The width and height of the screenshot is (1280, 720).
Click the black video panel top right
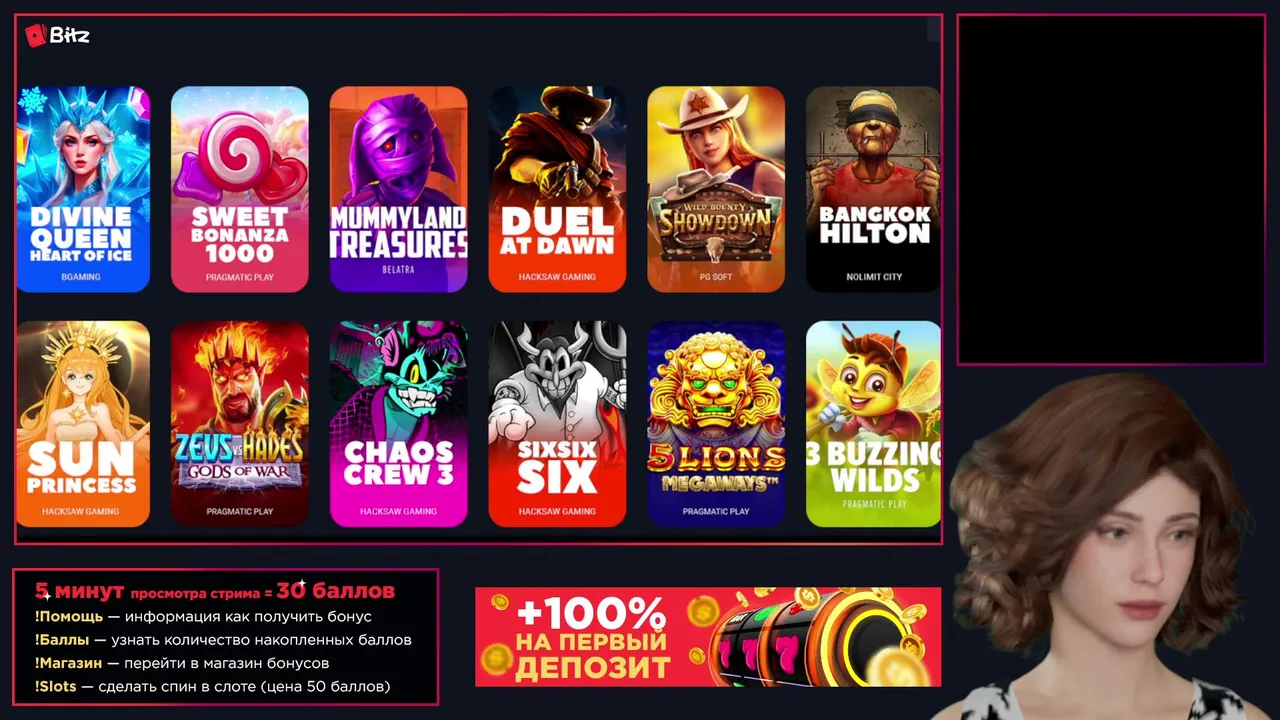click(1112, 190)
